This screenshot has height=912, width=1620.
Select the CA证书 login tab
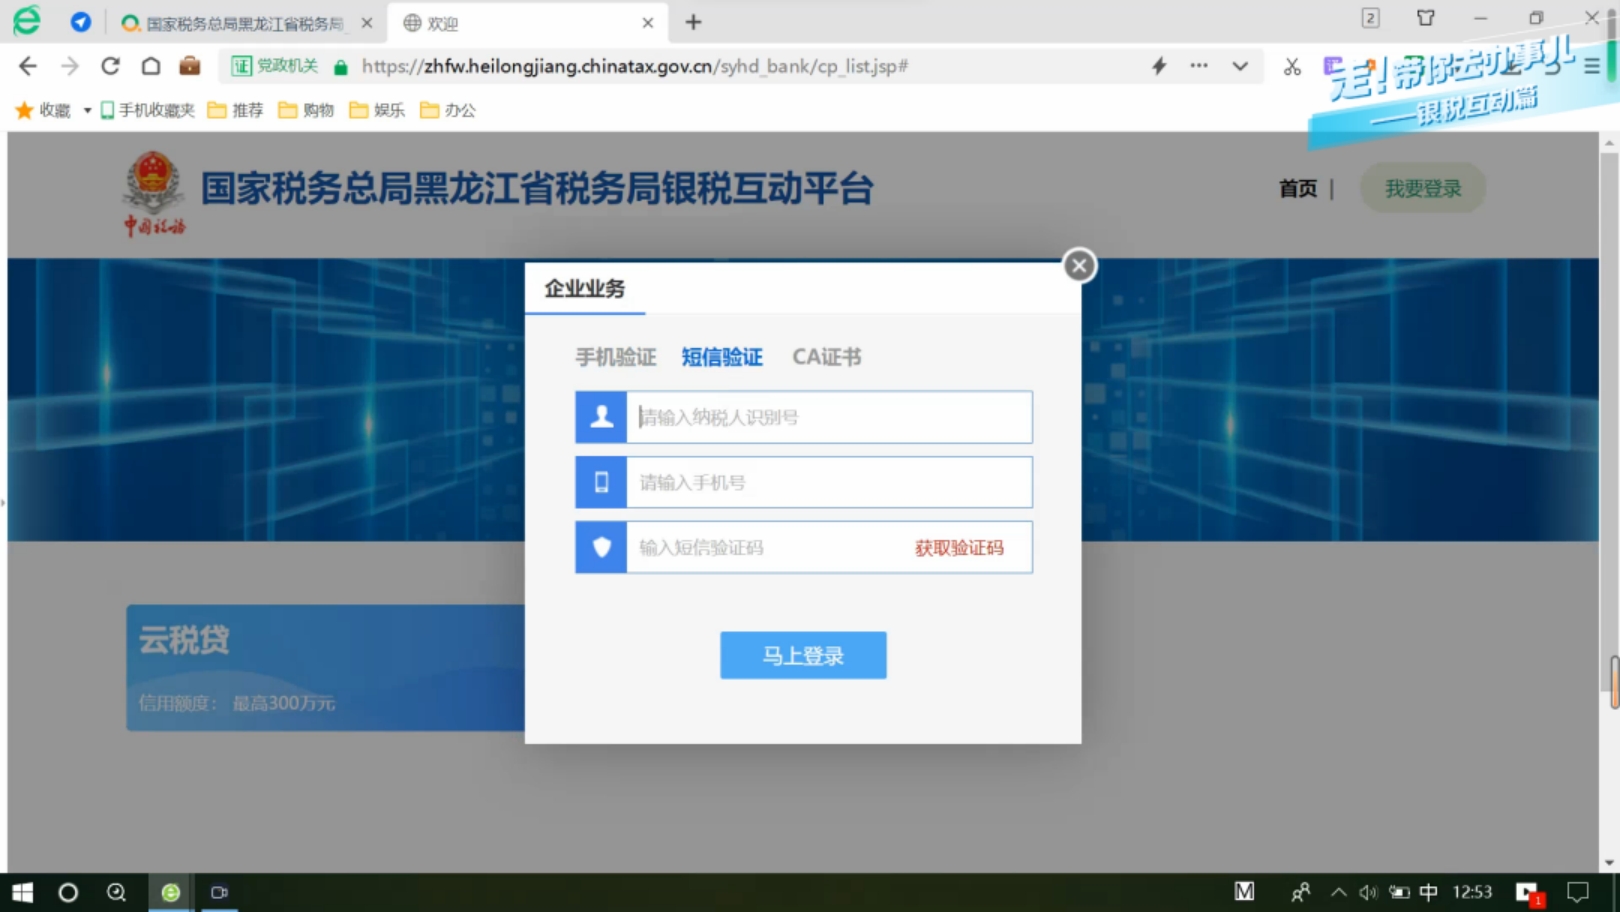[826, 357]
